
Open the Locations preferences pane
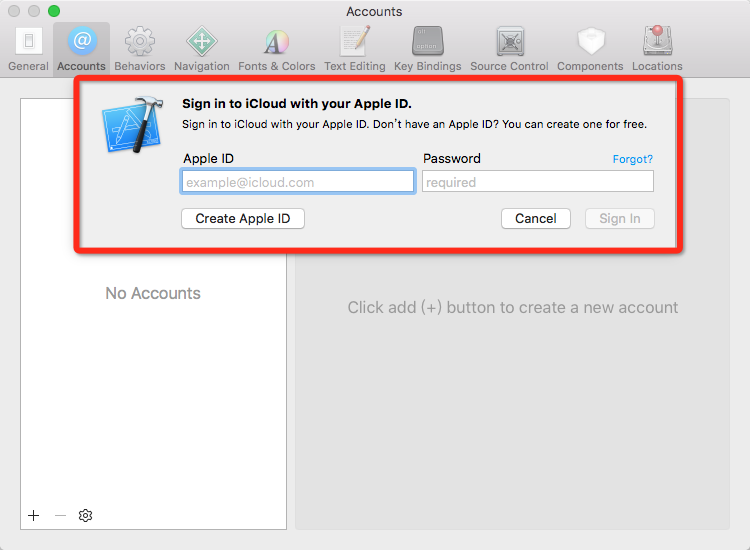pyautogui.click(x=657, y=49)
